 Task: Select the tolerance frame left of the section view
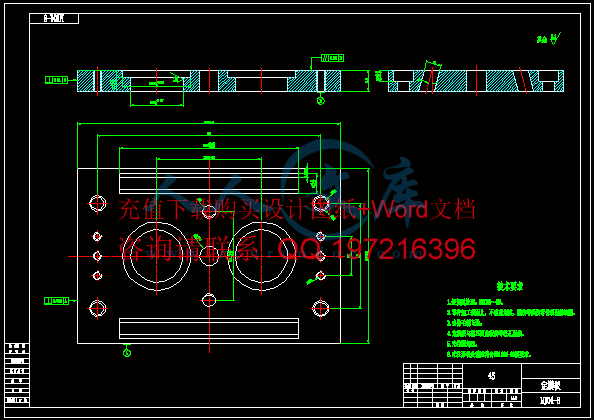pos(56,80)
